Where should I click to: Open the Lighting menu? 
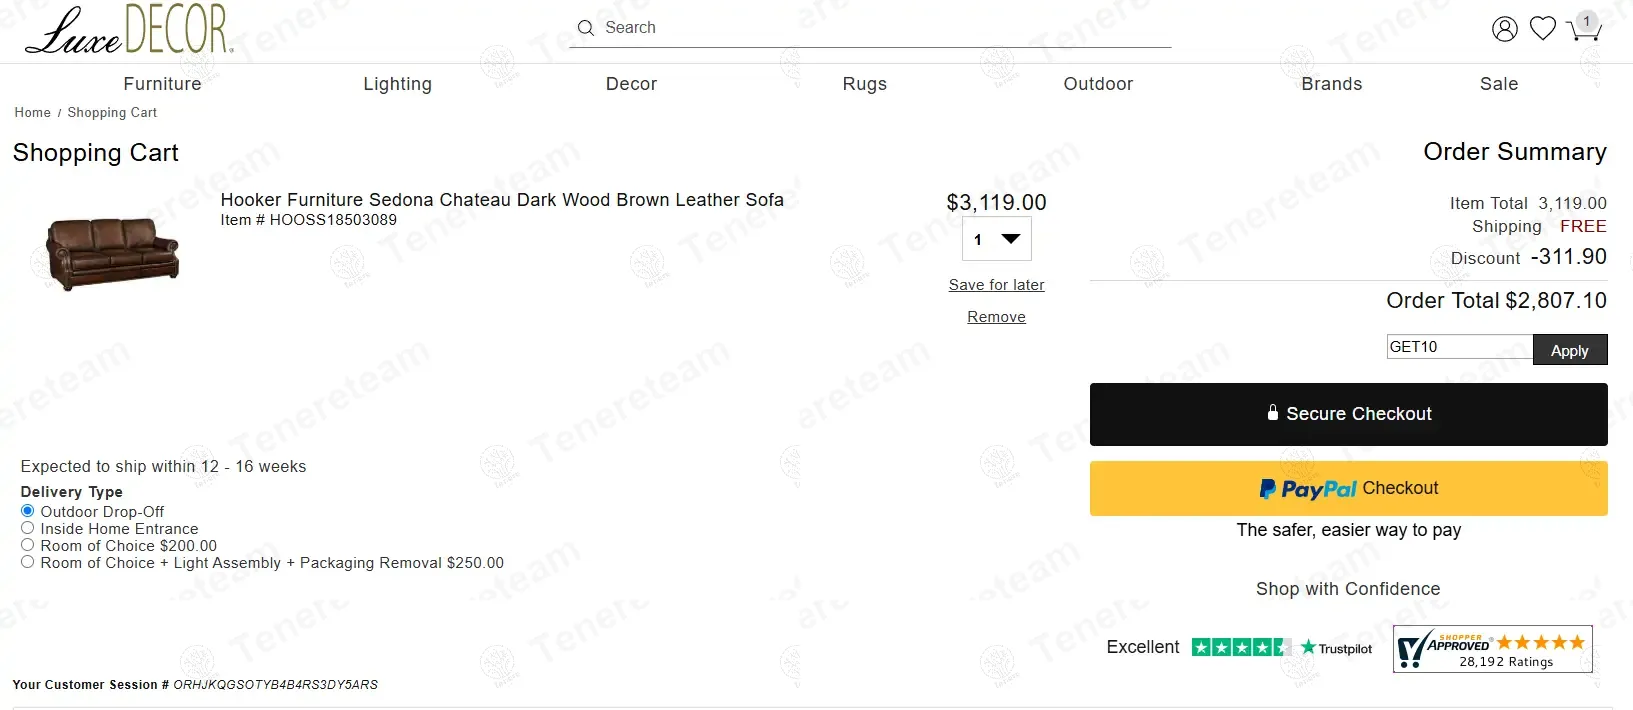coord(397,84)
